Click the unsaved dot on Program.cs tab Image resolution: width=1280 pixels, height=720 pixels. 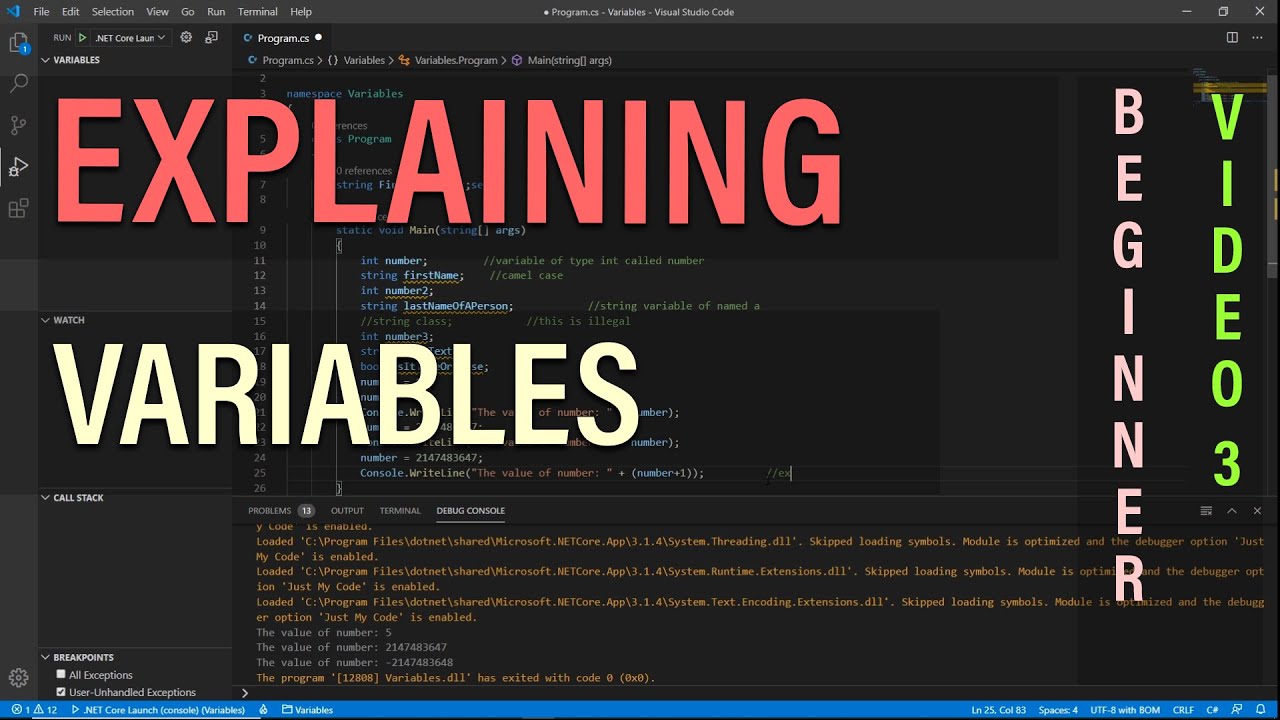click(x=318, y=38)
